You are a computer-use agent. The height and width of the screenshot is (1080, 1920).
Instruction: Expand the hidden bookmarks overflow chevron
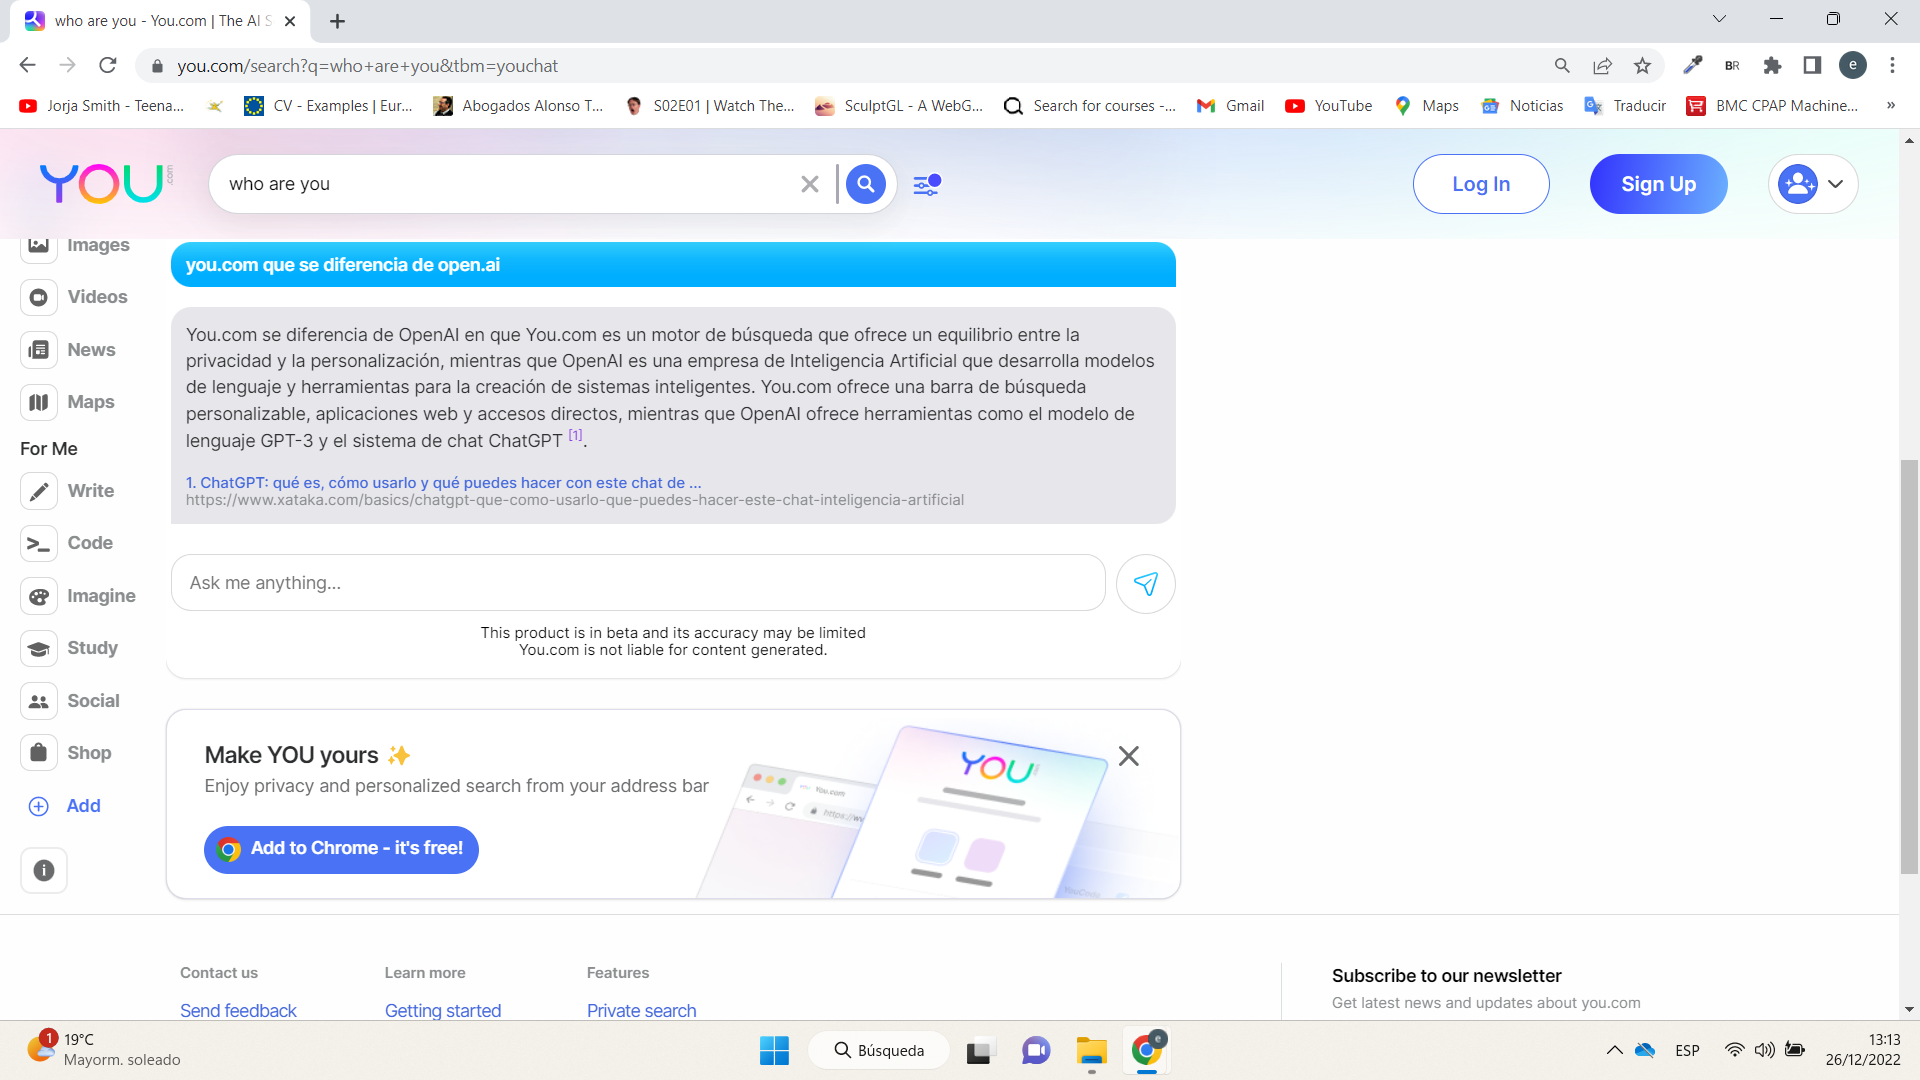pyautogui.click(x=1892, y=105)
